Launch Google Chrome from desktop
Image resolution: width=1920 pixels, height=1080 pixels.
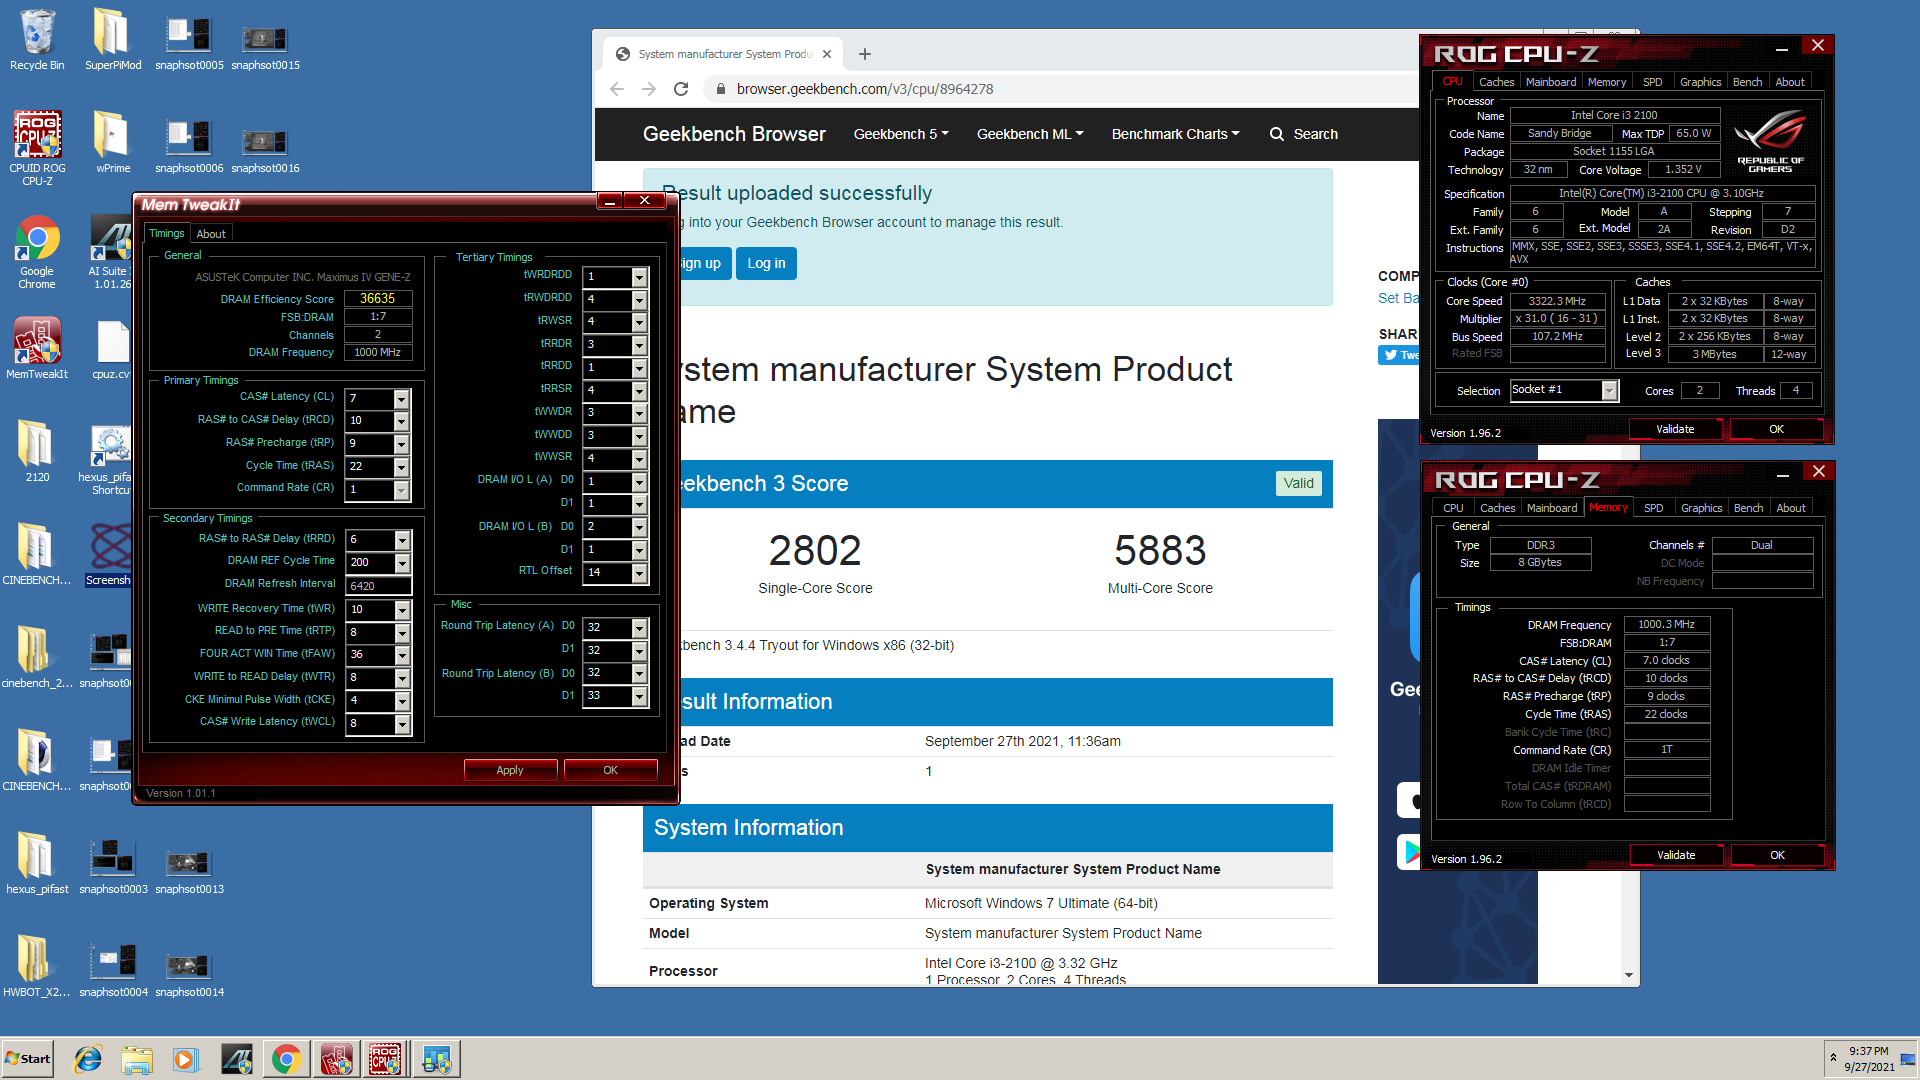(x=37, y=252)
